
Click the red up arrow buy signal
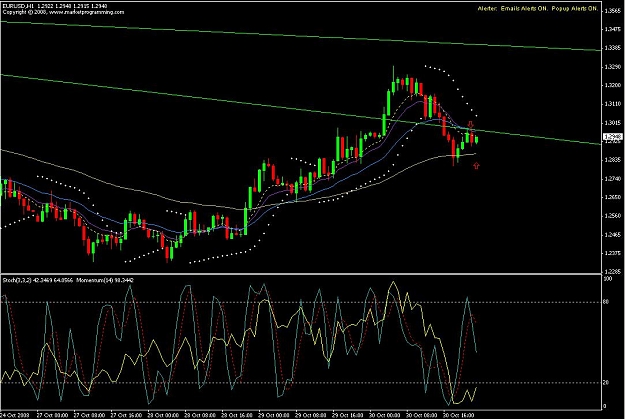(x=476, y=165)
